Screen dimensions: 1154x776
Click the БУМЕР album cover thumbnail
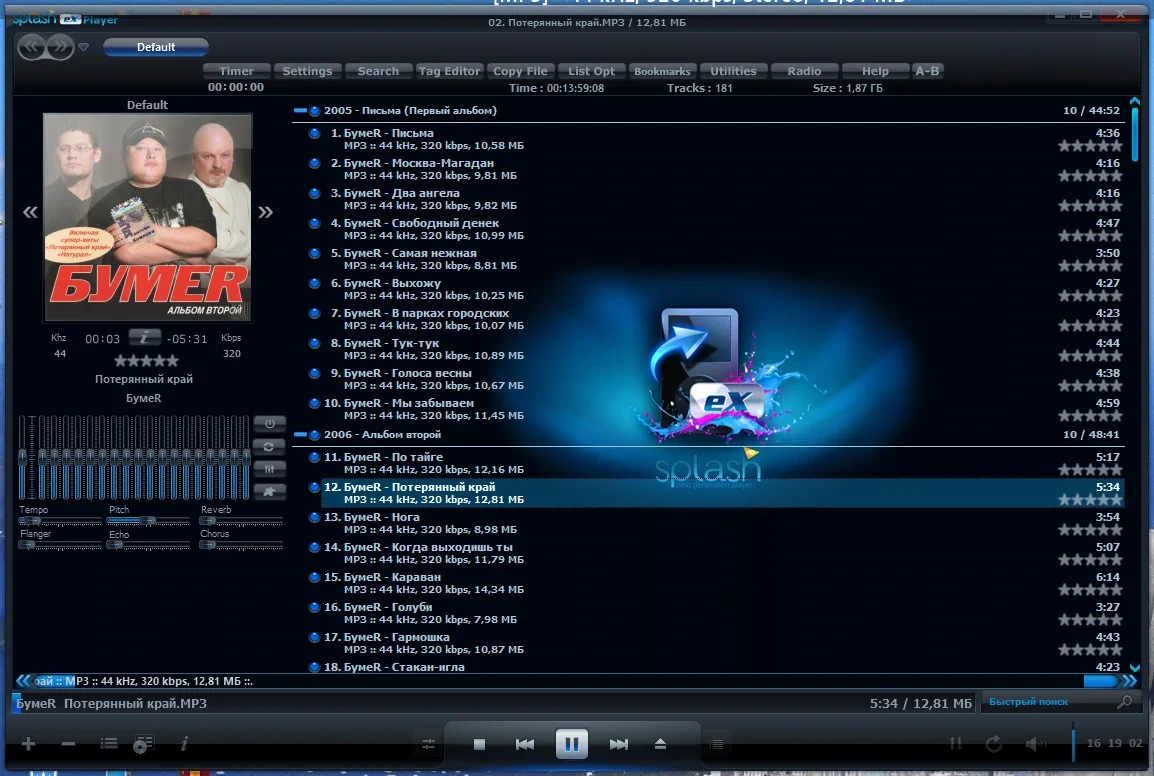coord(148,217)
